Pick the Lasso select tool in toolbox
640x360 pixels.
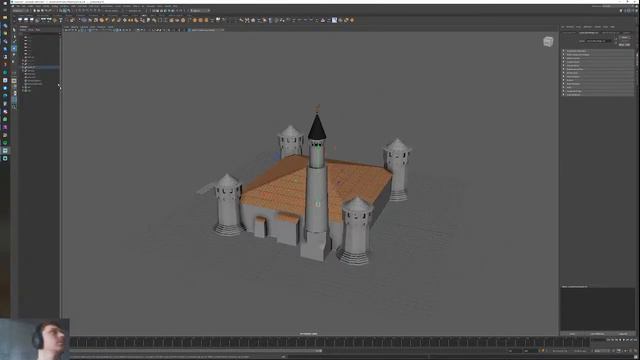(x=14, y=36)
